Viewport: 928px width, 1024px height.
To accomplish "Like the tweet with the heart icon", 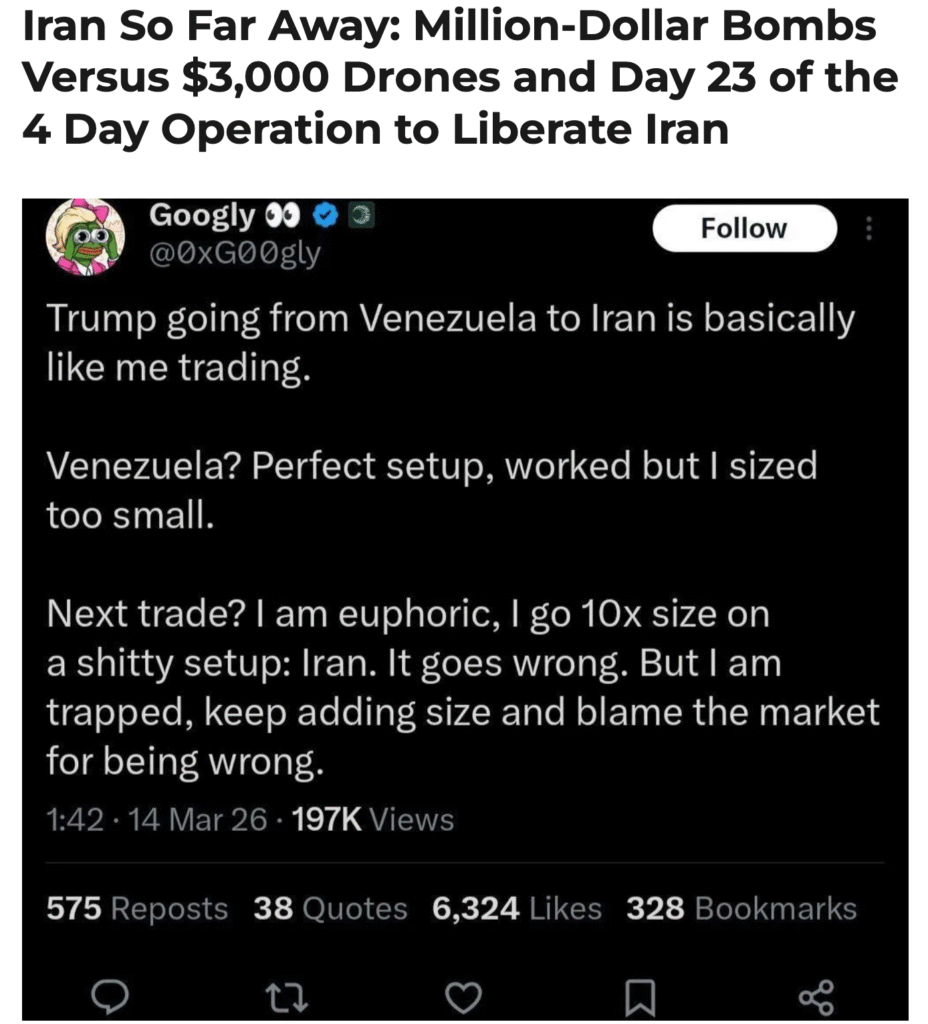I will point(463,995).
